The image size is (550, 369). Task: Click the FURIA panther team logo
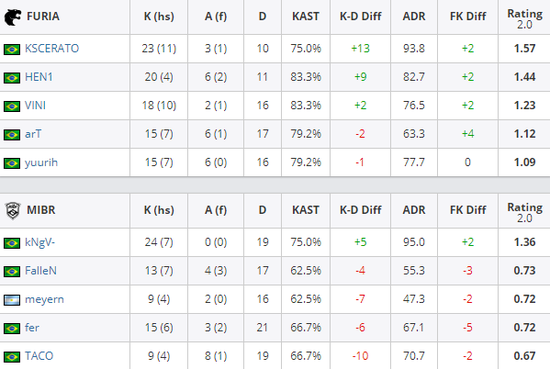coord(13,17)
